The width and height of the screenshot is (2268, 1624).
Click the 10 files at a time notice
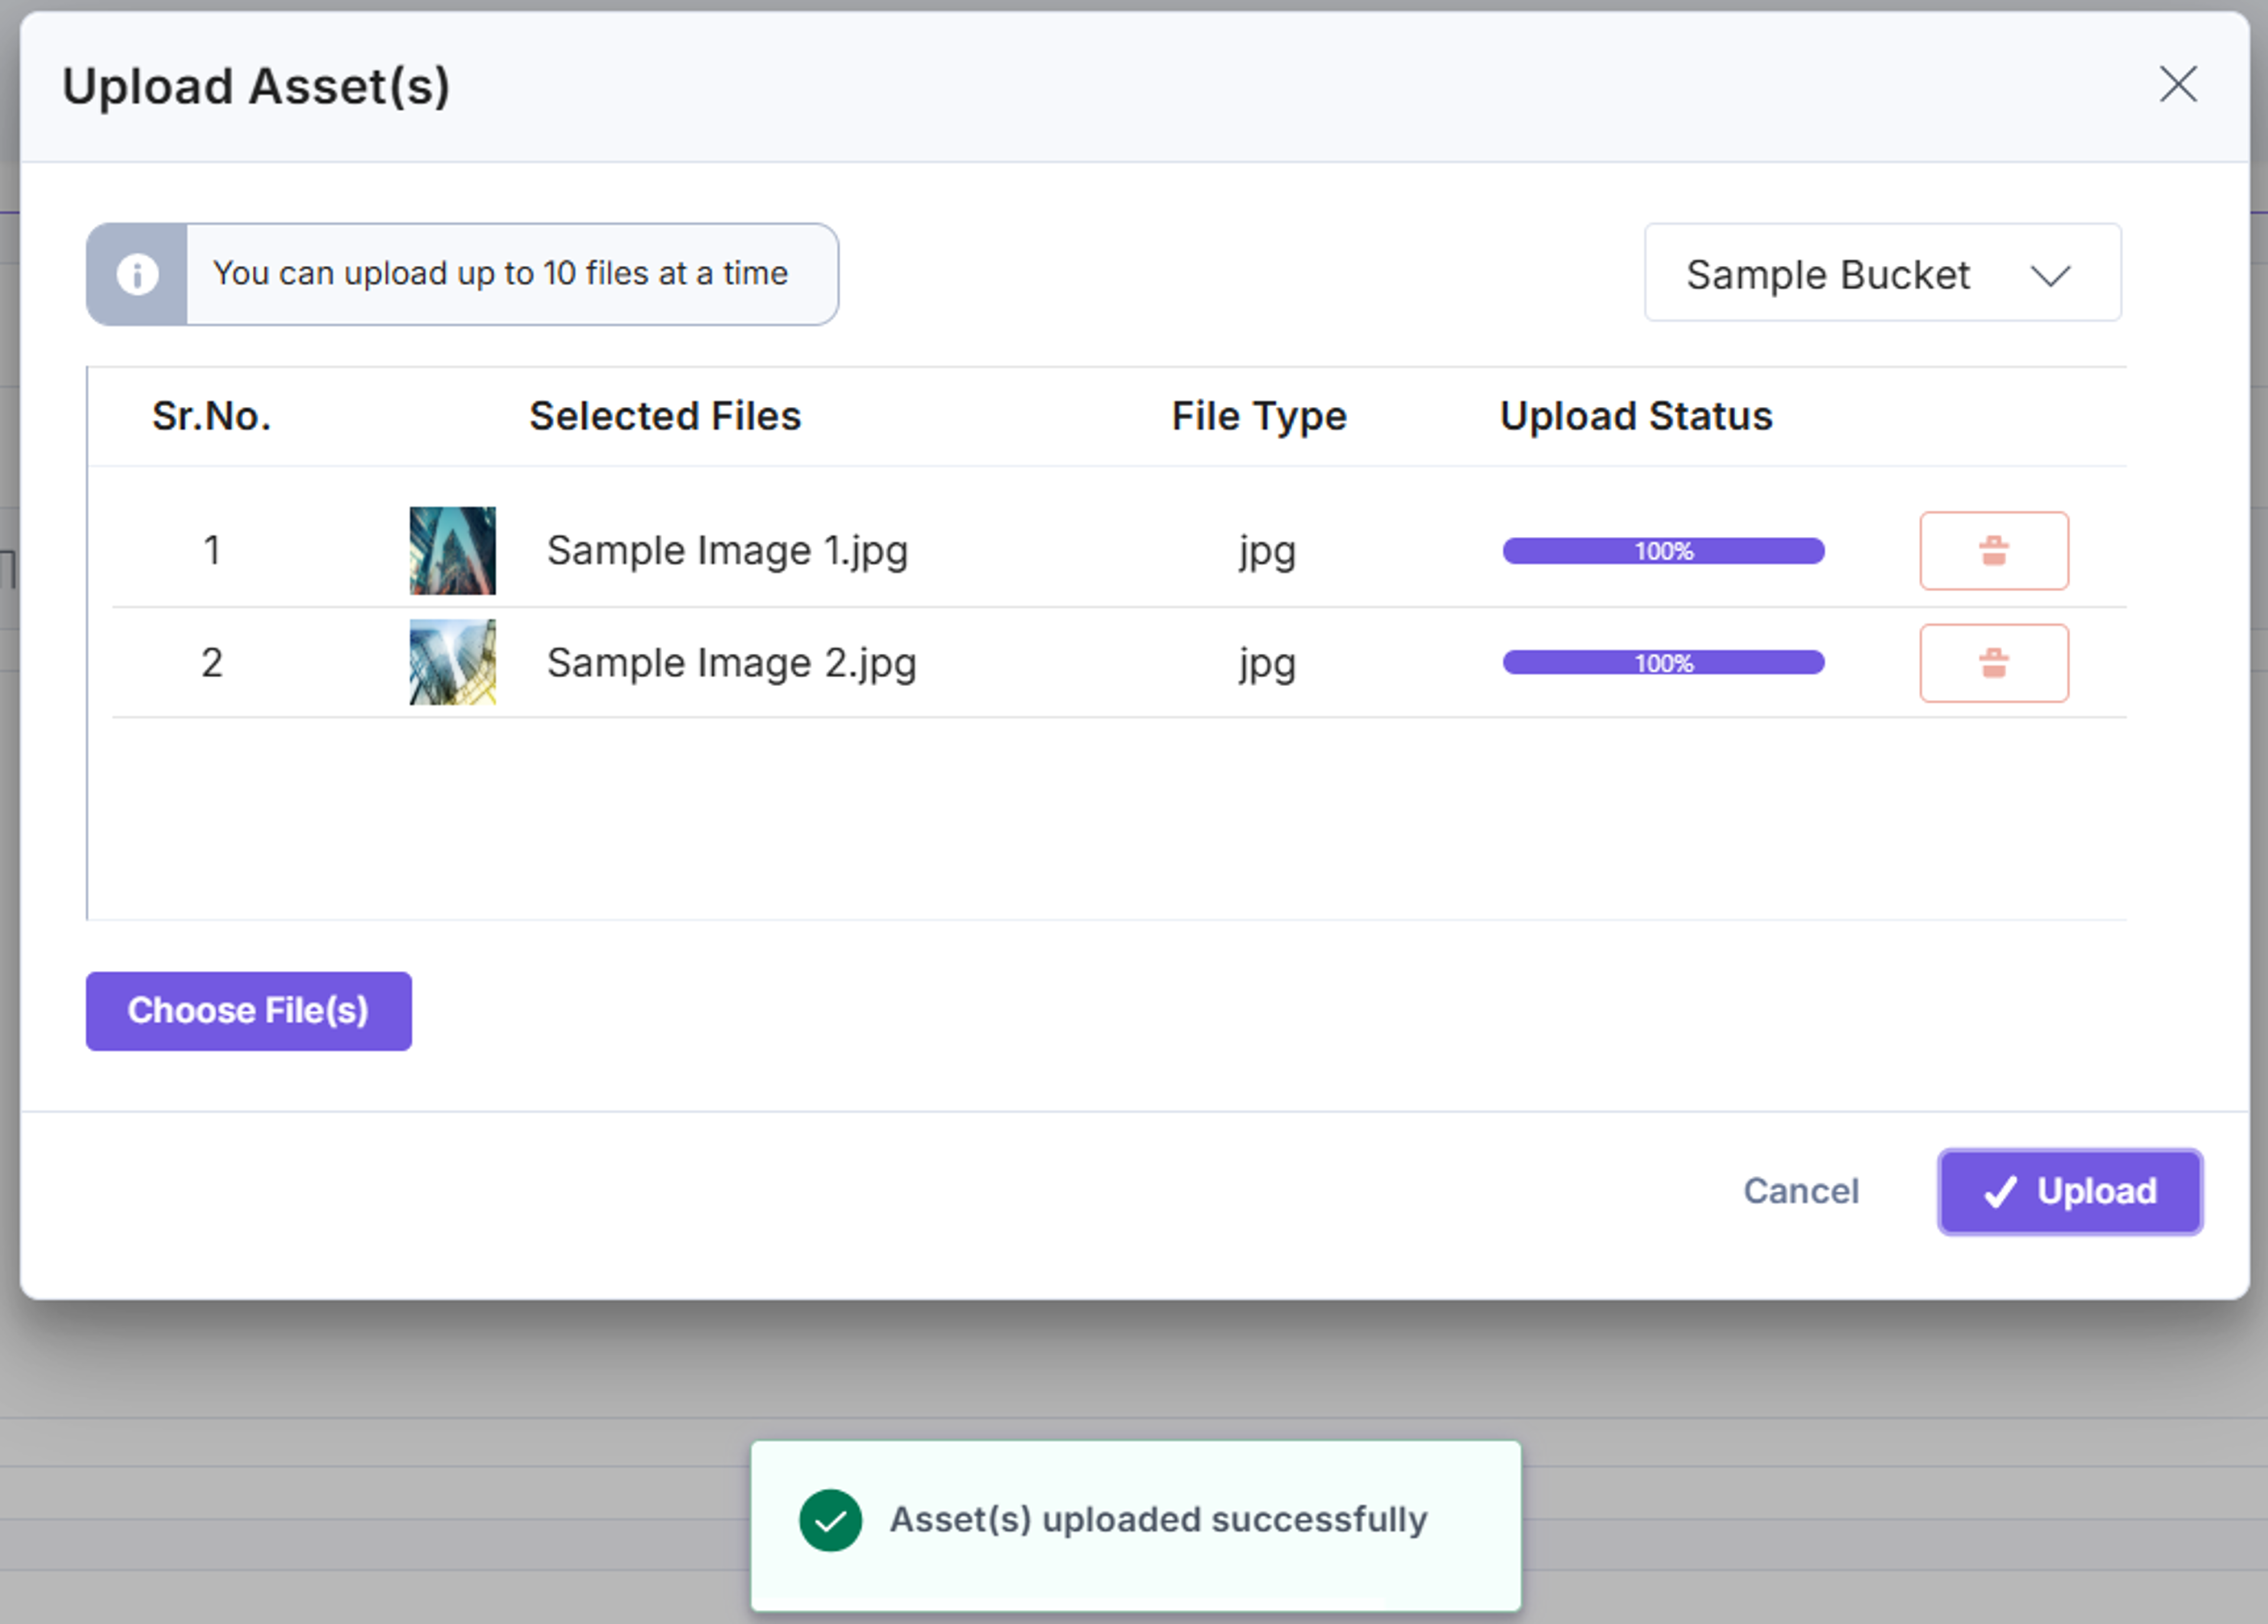(462, 274)
